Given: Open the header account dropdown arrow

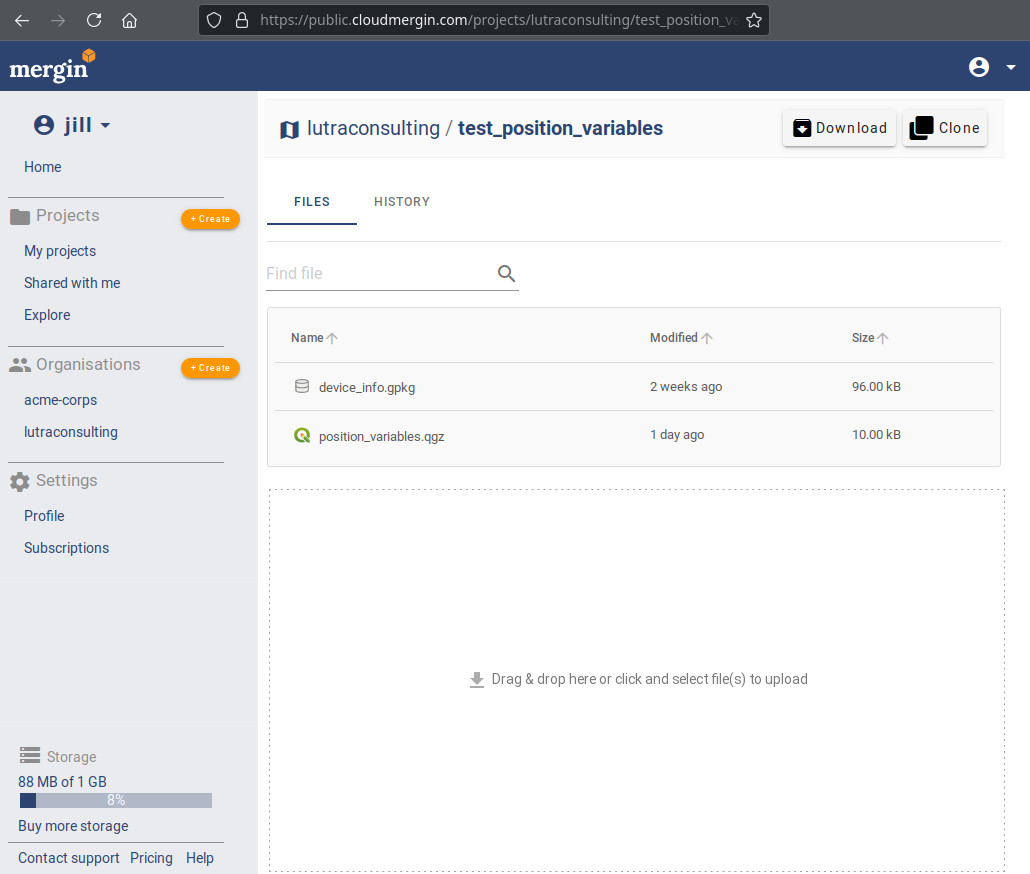Looking at the screenshot, I should (1011, 67).
